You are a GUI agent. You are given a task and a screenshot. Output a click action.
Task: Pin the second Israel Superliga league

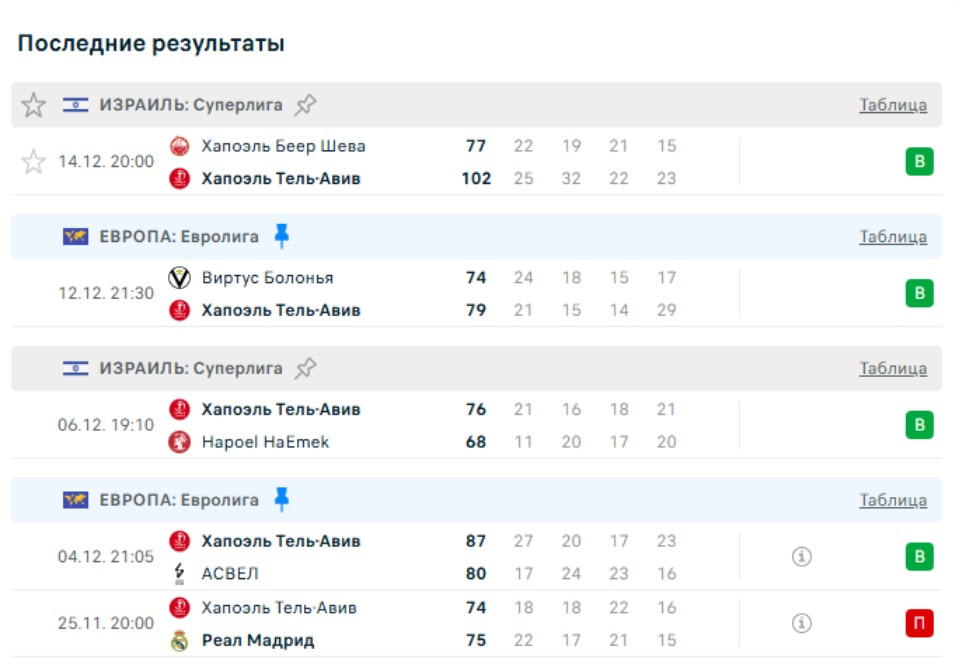(x=306, y=368)
